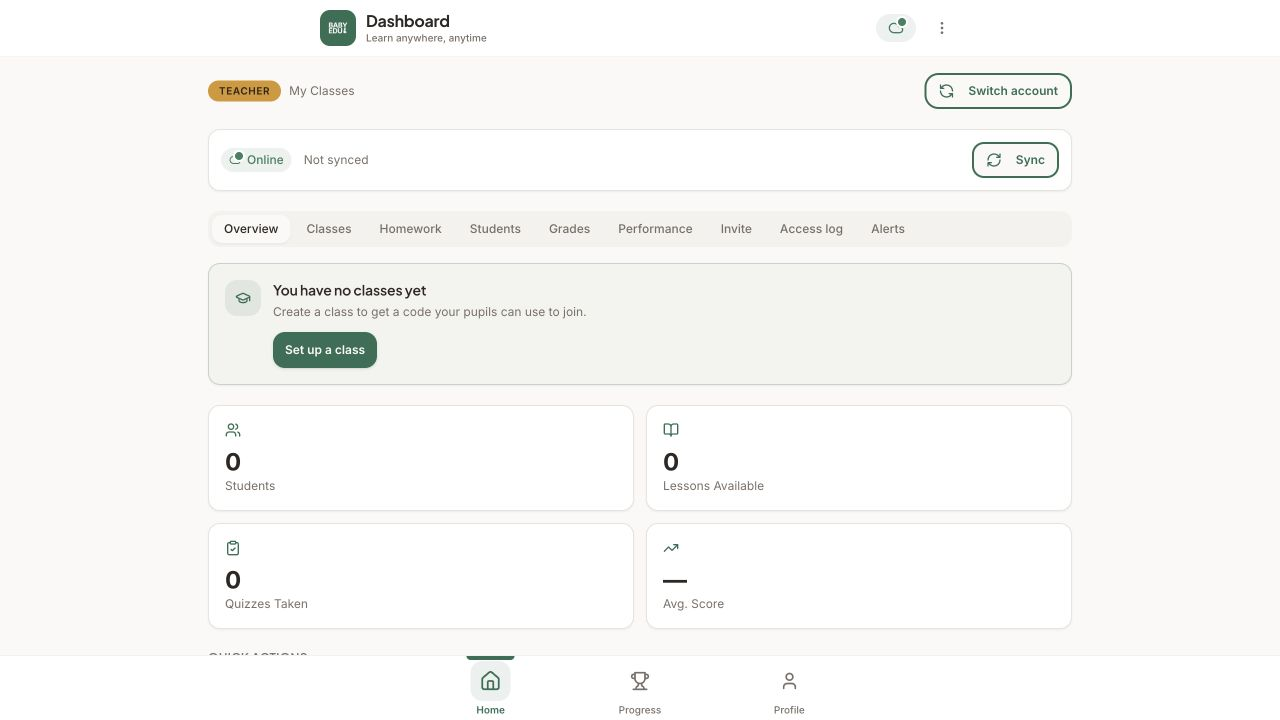
Task: Click the Students people icon
Action: (x=233, y=430)
